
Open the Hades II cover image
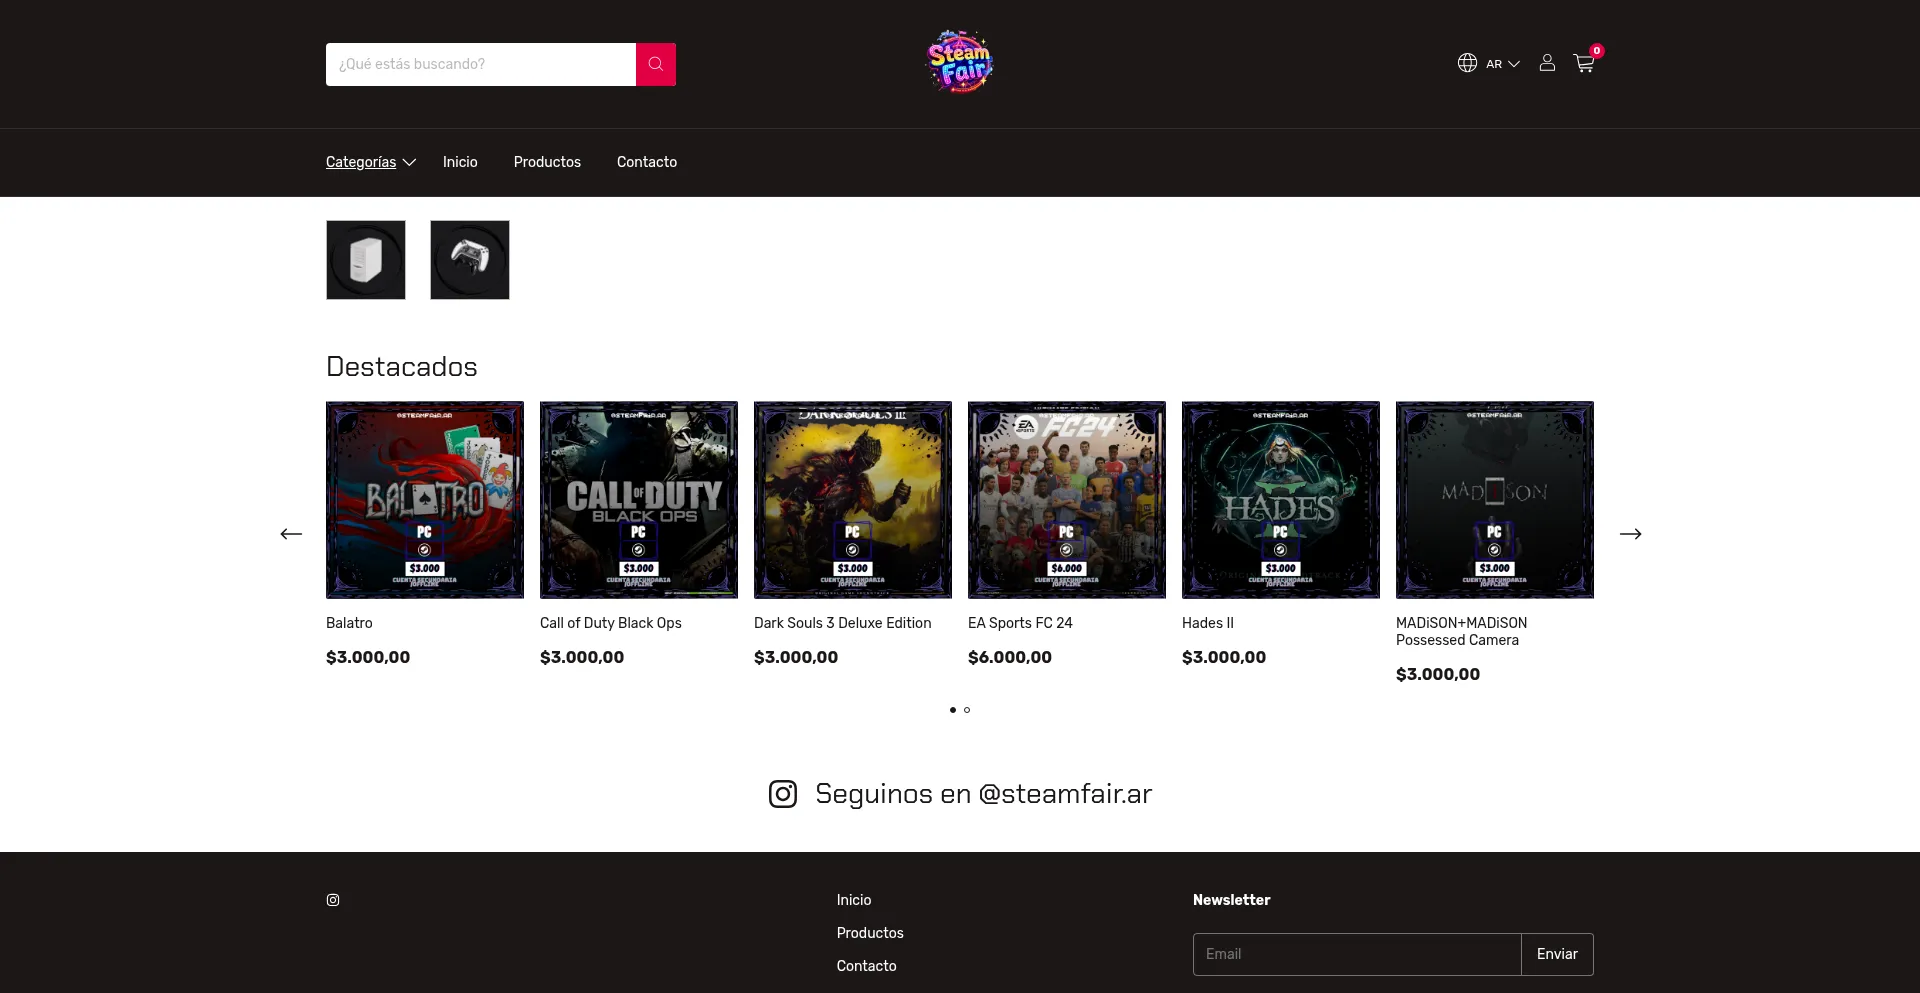[x=1281, y=500]
